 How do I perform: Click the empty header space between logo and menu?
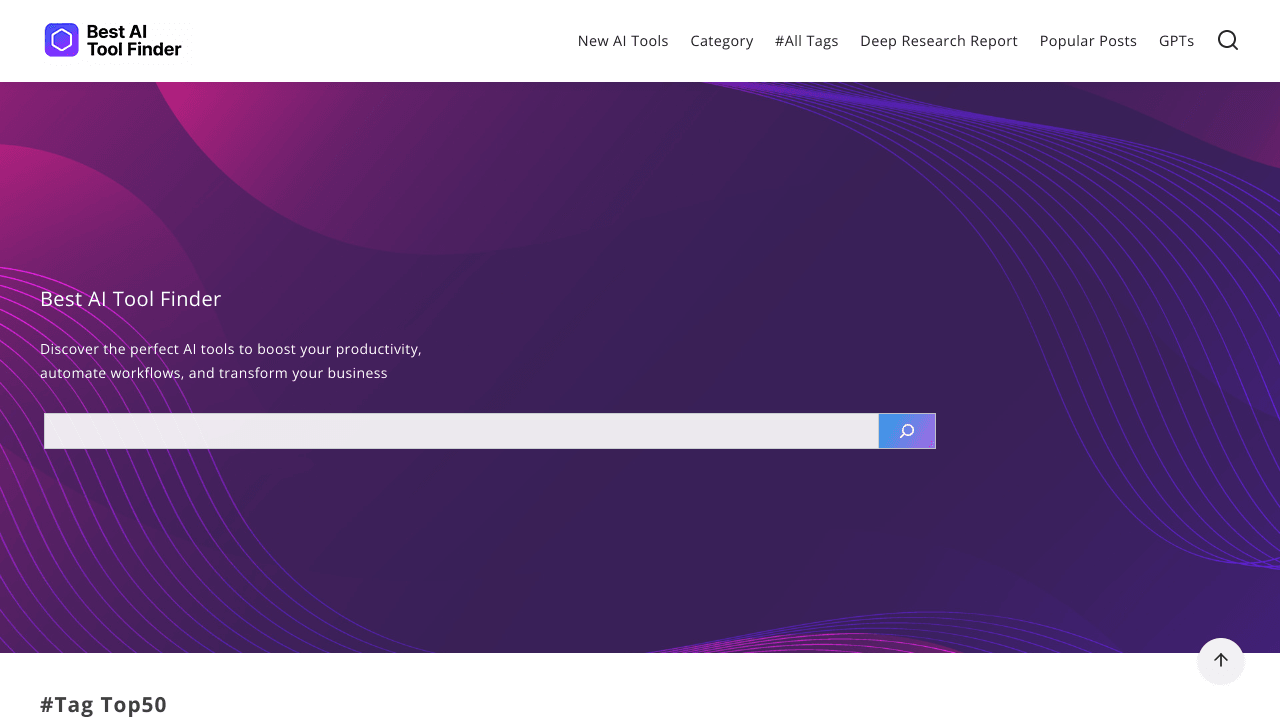point(380,40)
